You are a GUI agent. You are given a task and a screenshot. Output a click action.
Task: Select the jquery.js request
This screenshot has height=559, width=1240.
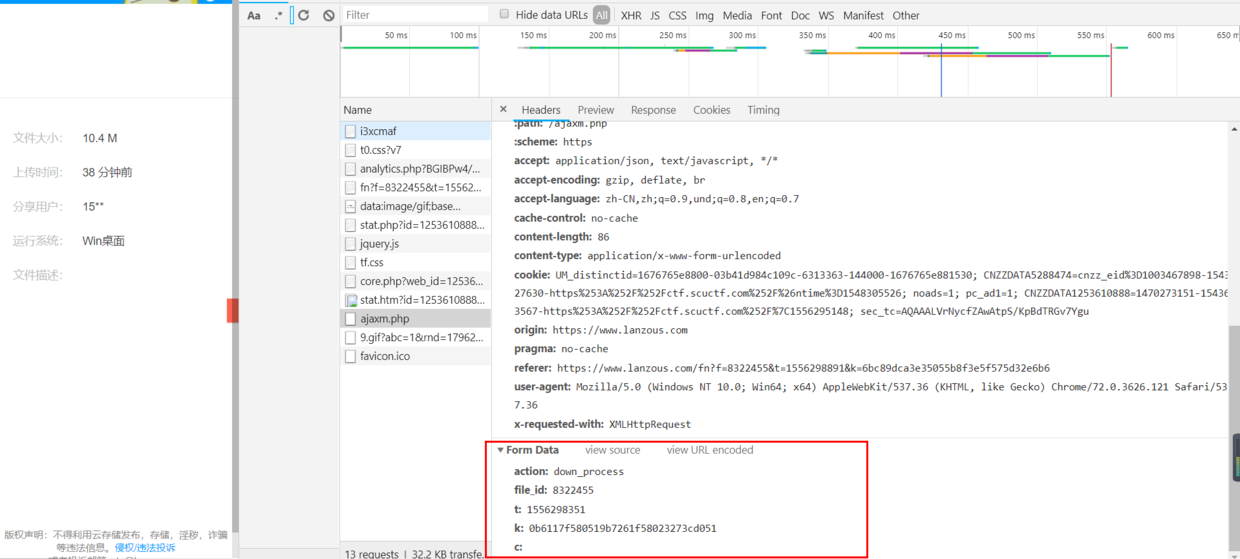pyautogui.click(x=415, y=244)
